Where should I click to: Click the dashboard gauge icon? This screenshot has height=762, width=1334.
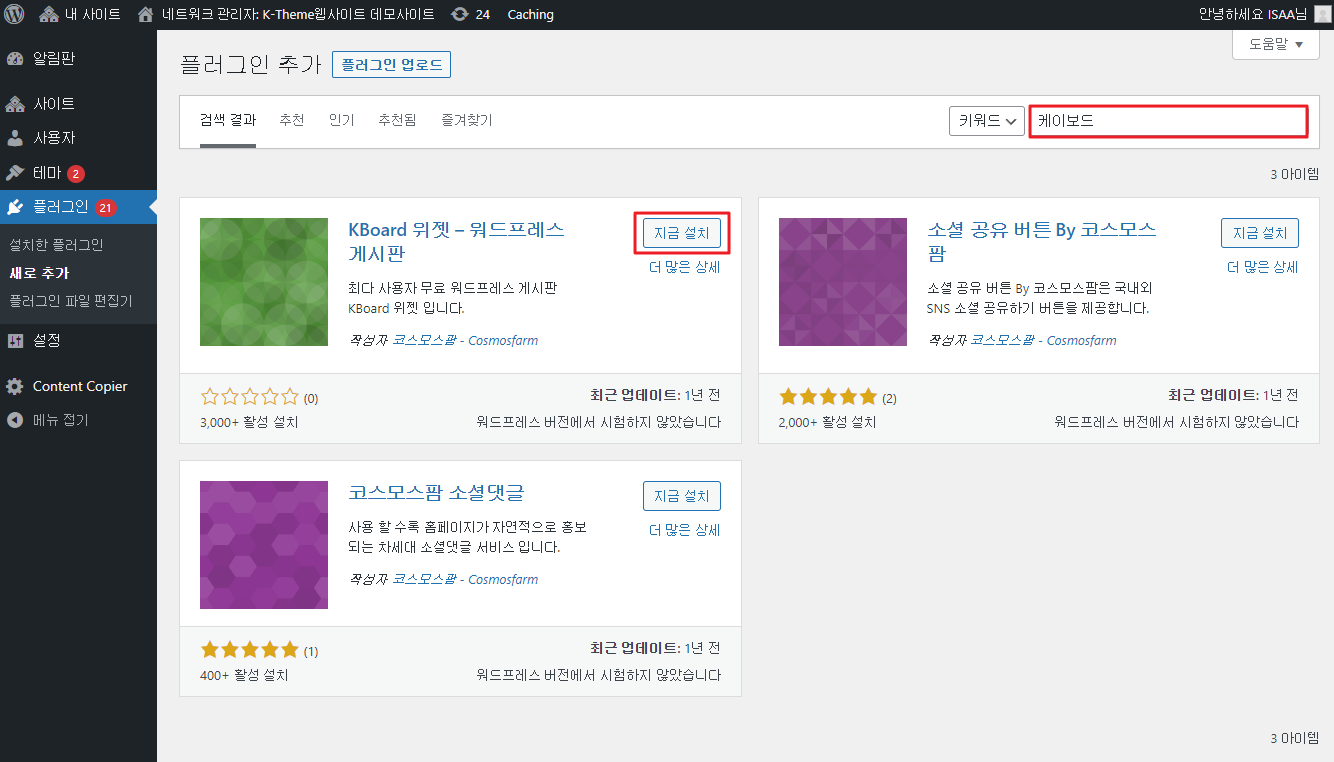coord(15,58)
